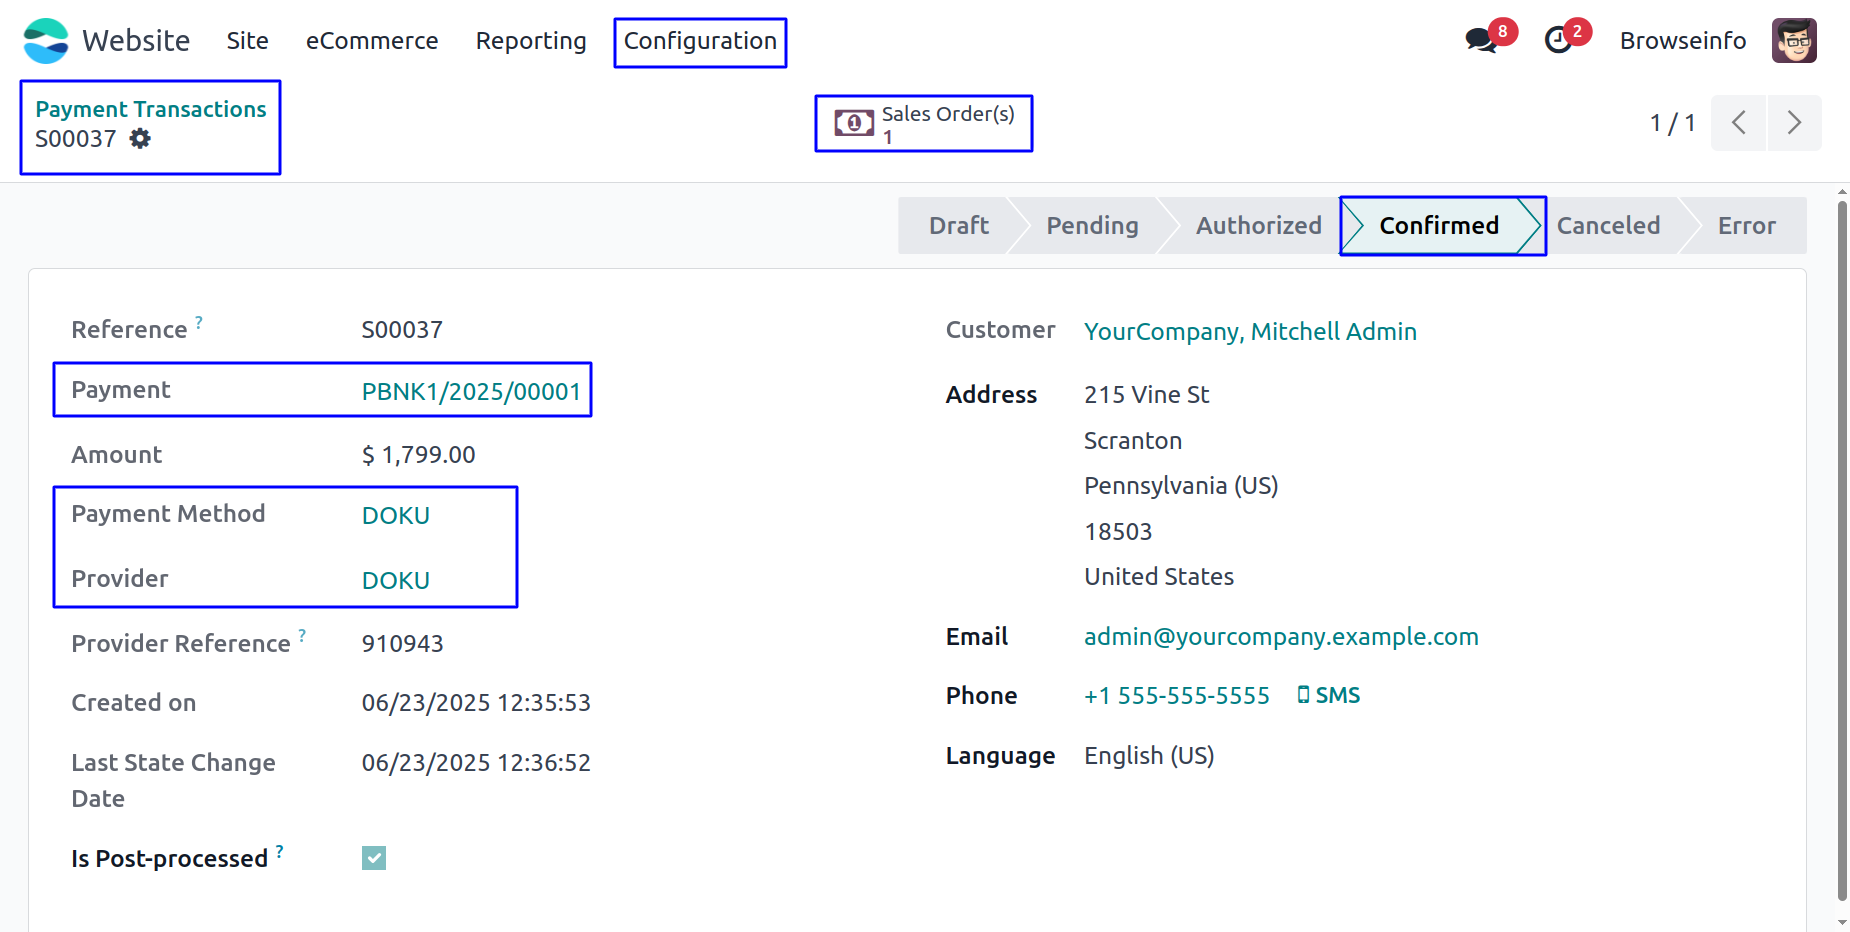Open the conversations chat bubble icon
The height and width of the screenshot is (932, 1850).
[x=1481, y=41]
